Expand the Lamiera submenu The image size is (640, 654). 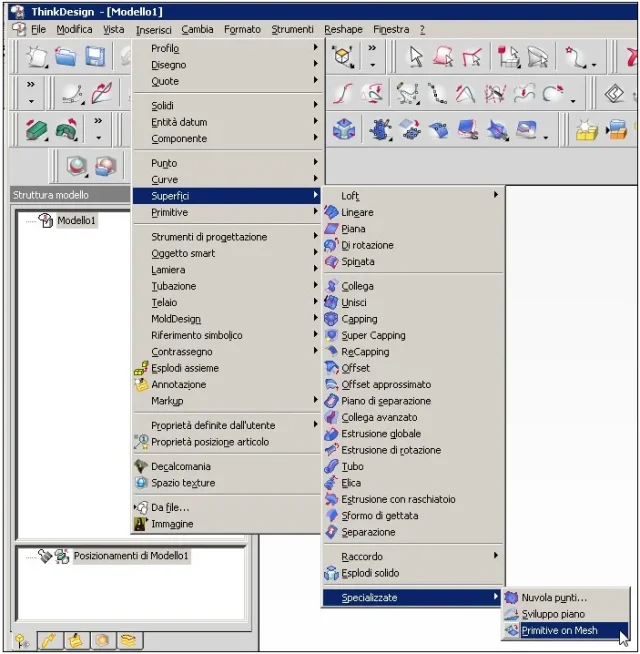227,269
